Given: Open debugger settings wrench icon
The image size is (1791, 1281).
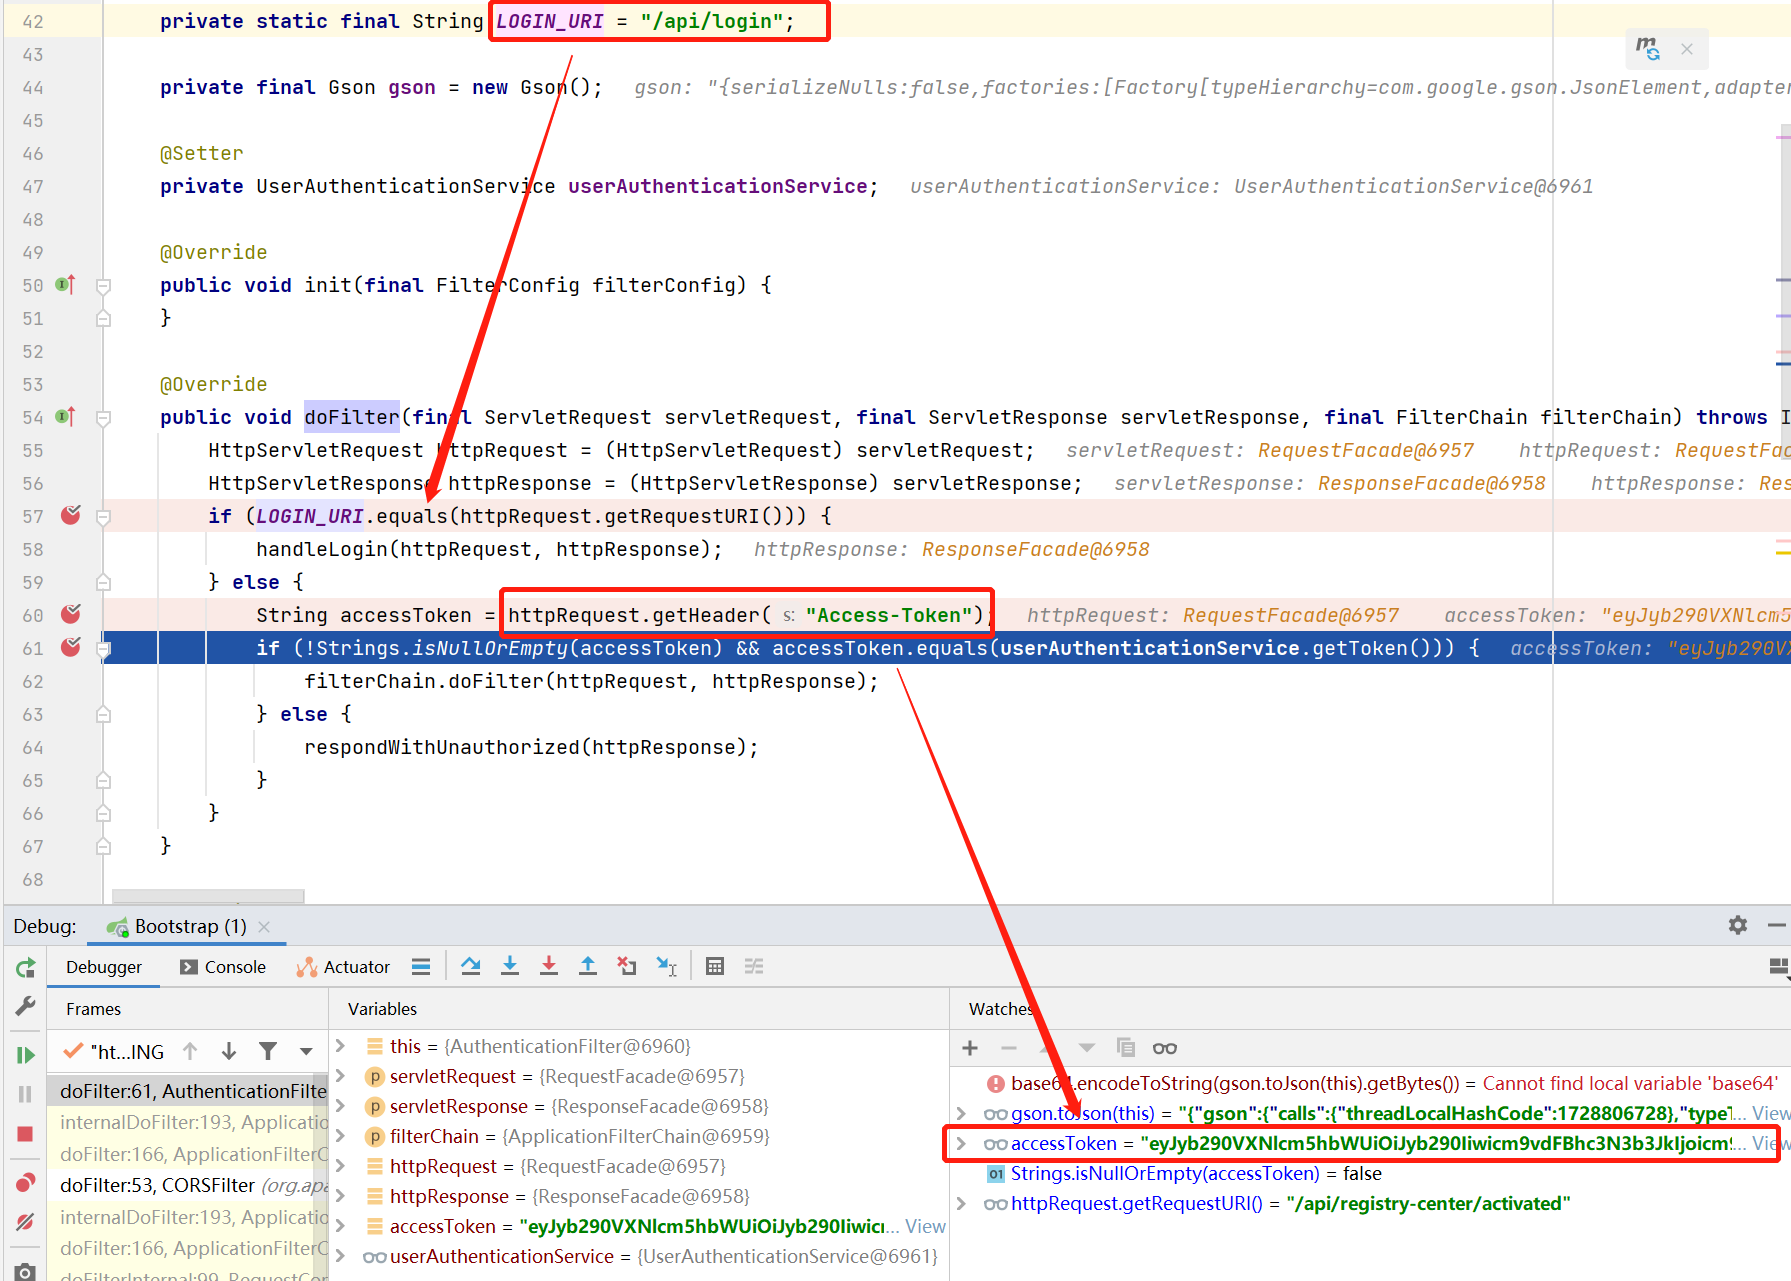Looking at the screenshot, I should coord(25,1006).
